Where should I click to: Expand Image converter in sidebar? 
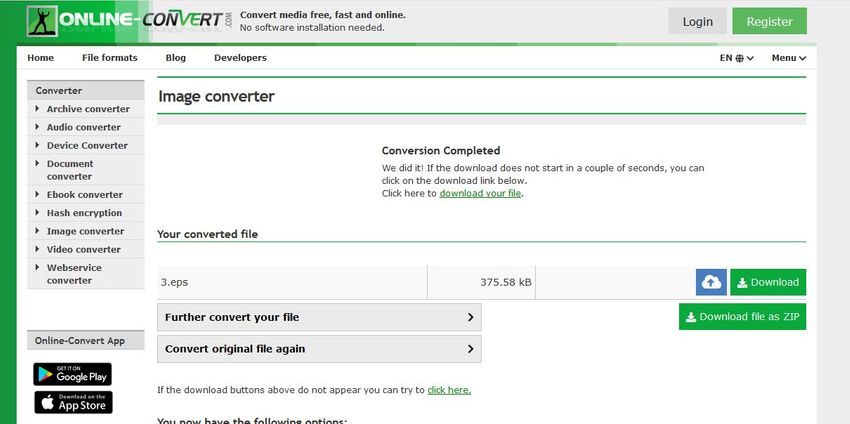85,231
